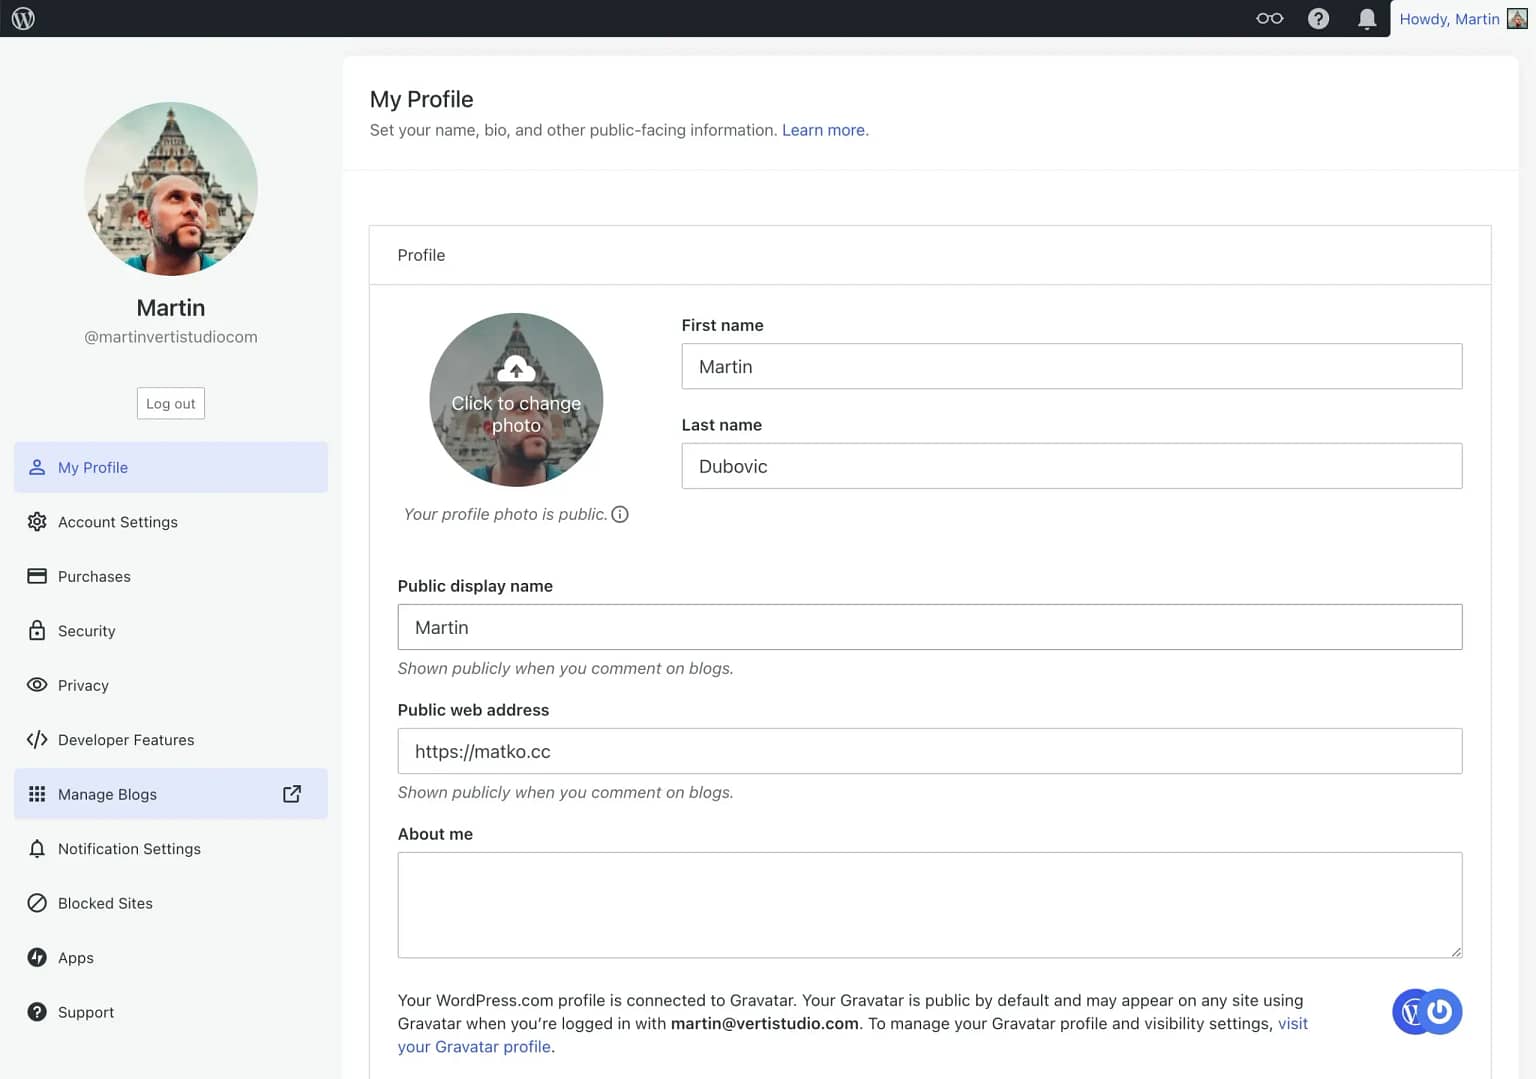This screenshot has width=1536, height=1079.
Task: Focus the First name field
Action: coord(1072,366)
